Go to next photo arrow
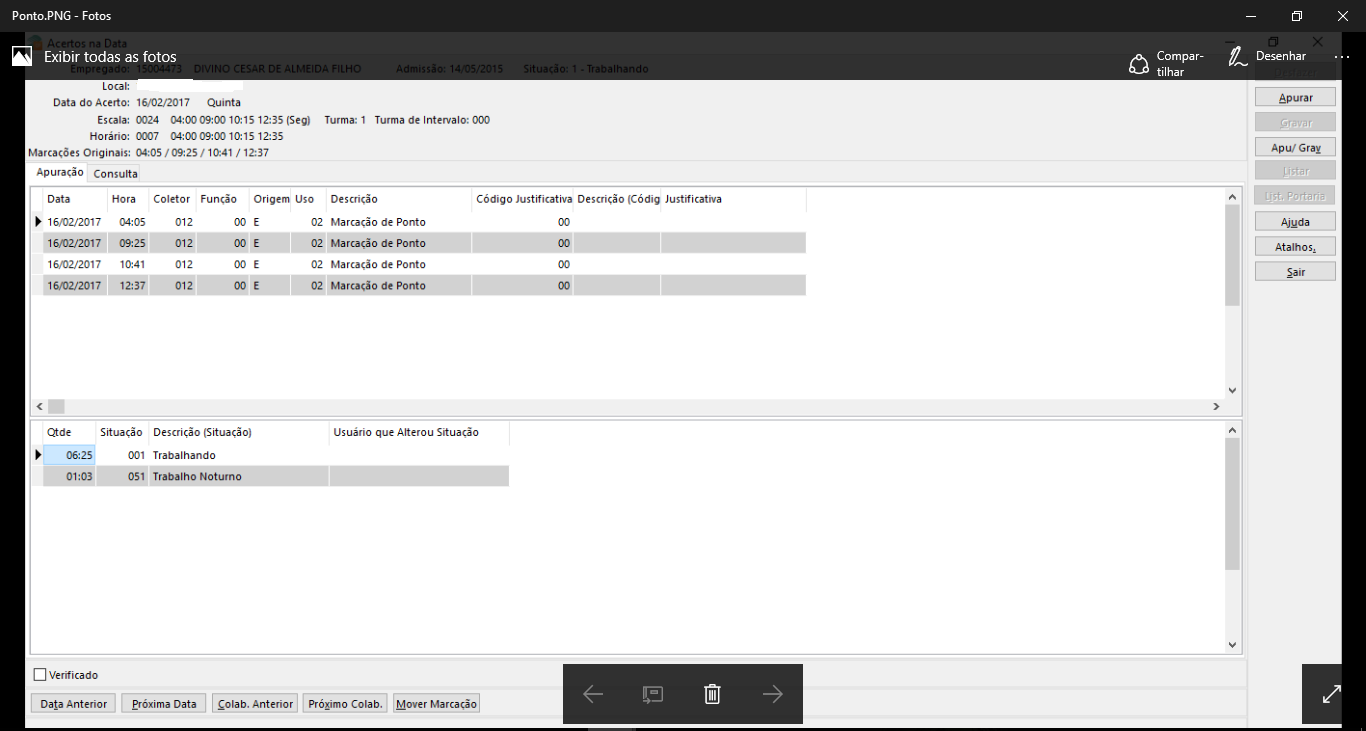Screen dimensions: 1366x731 pyautogui.click(x=772, y=694)
